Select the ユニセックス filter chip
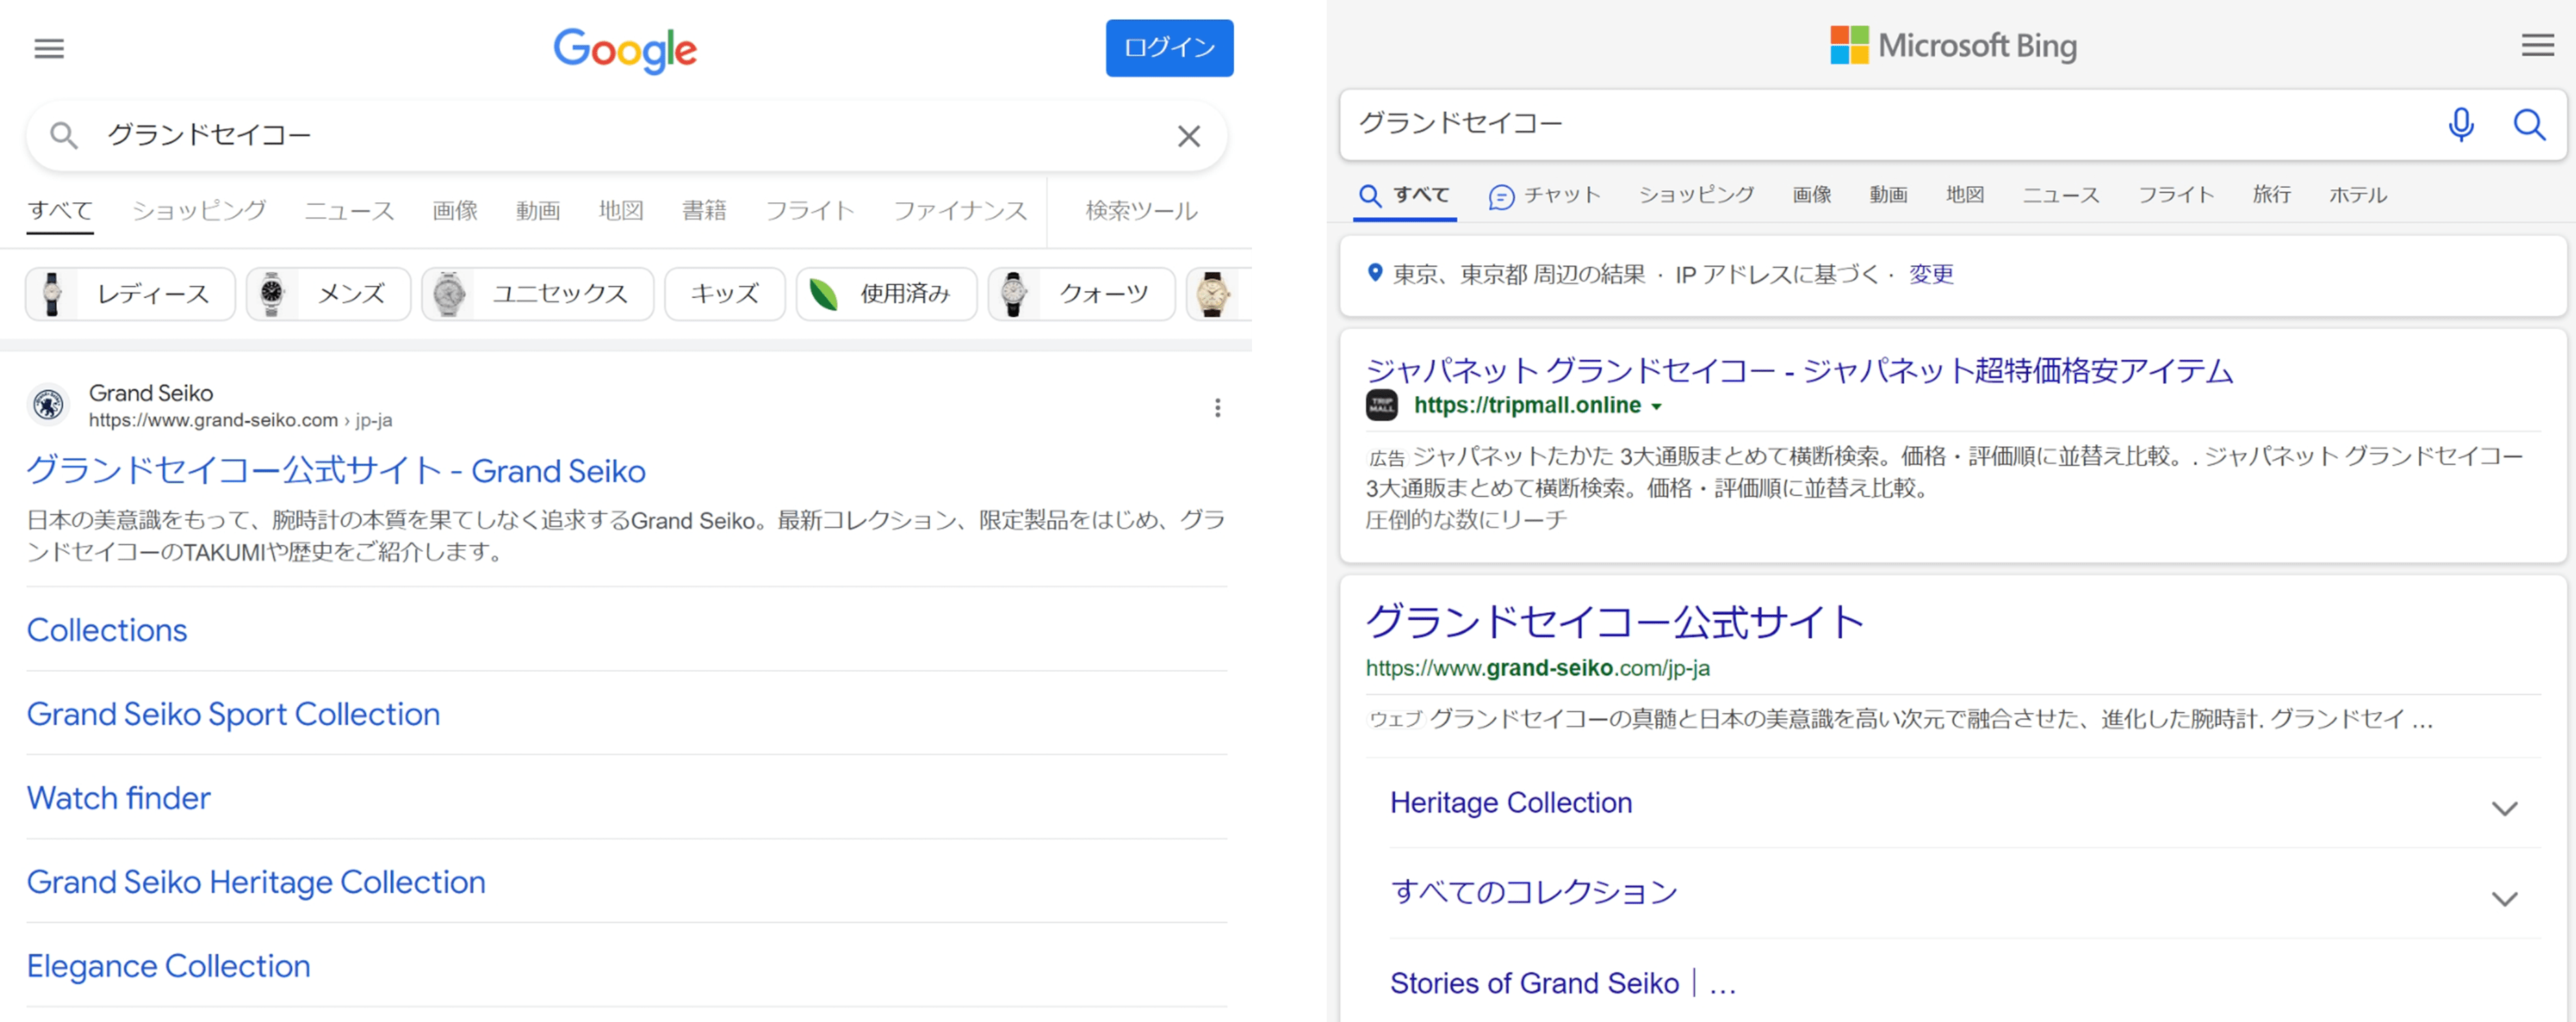This screenshot has height=1022, width=2576. 537,294
